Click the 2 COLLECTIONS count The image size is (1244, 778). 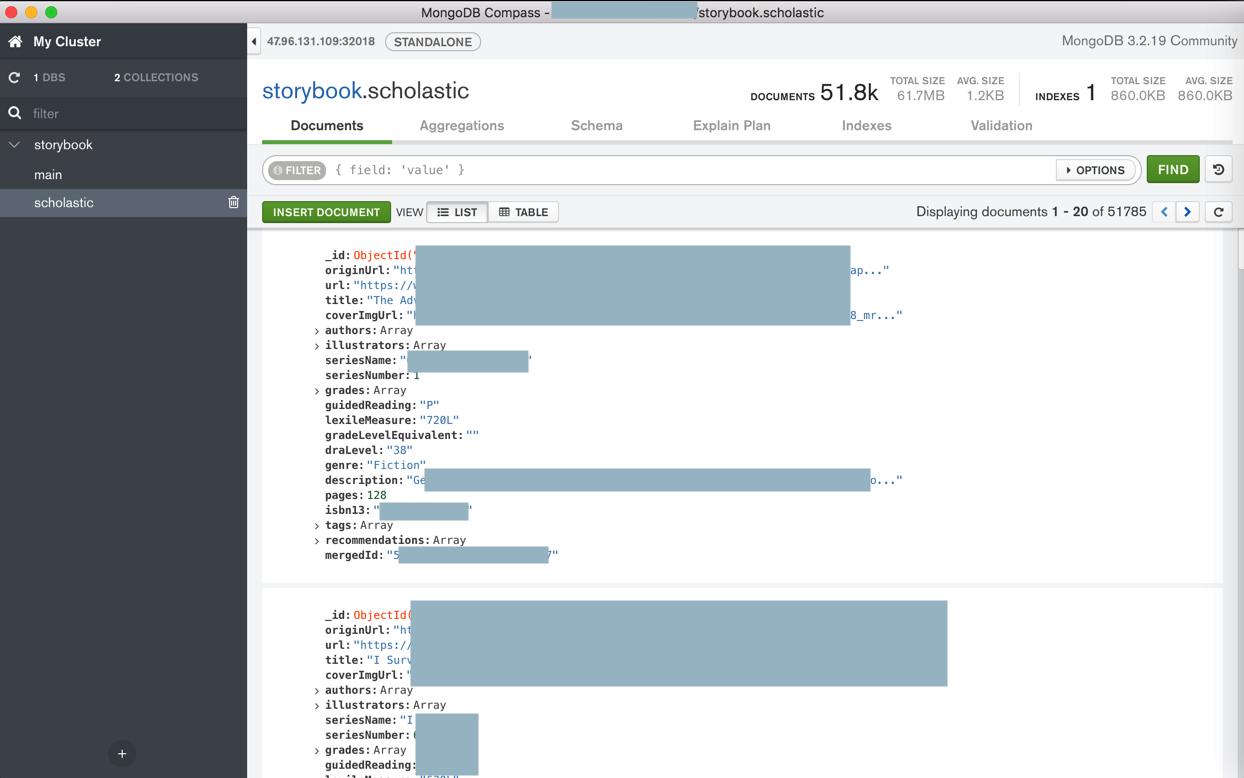[x=156, y=77]
